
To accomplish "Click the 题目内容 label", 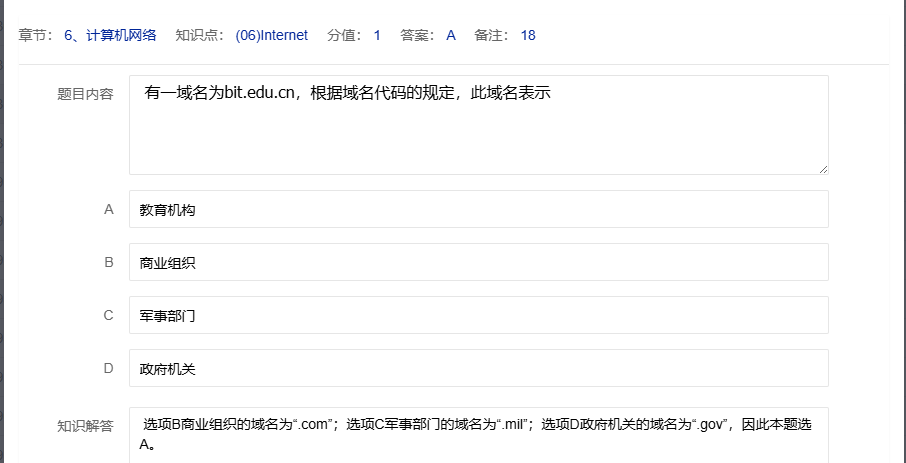I will tap(85, 94).
